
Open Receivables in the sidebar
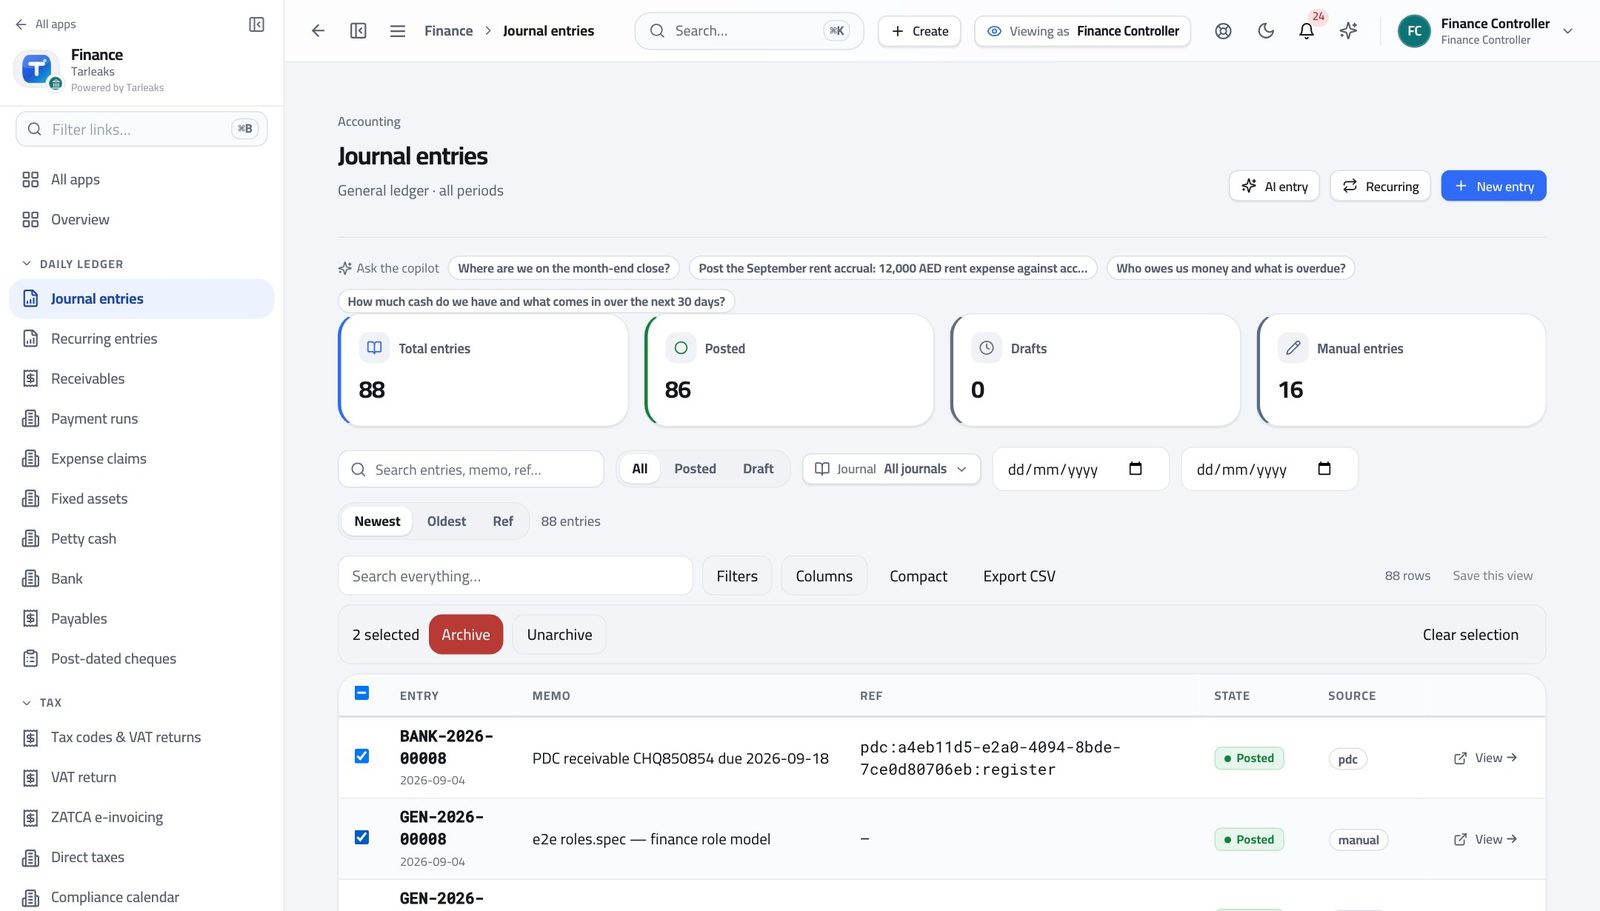coord(141,379)
